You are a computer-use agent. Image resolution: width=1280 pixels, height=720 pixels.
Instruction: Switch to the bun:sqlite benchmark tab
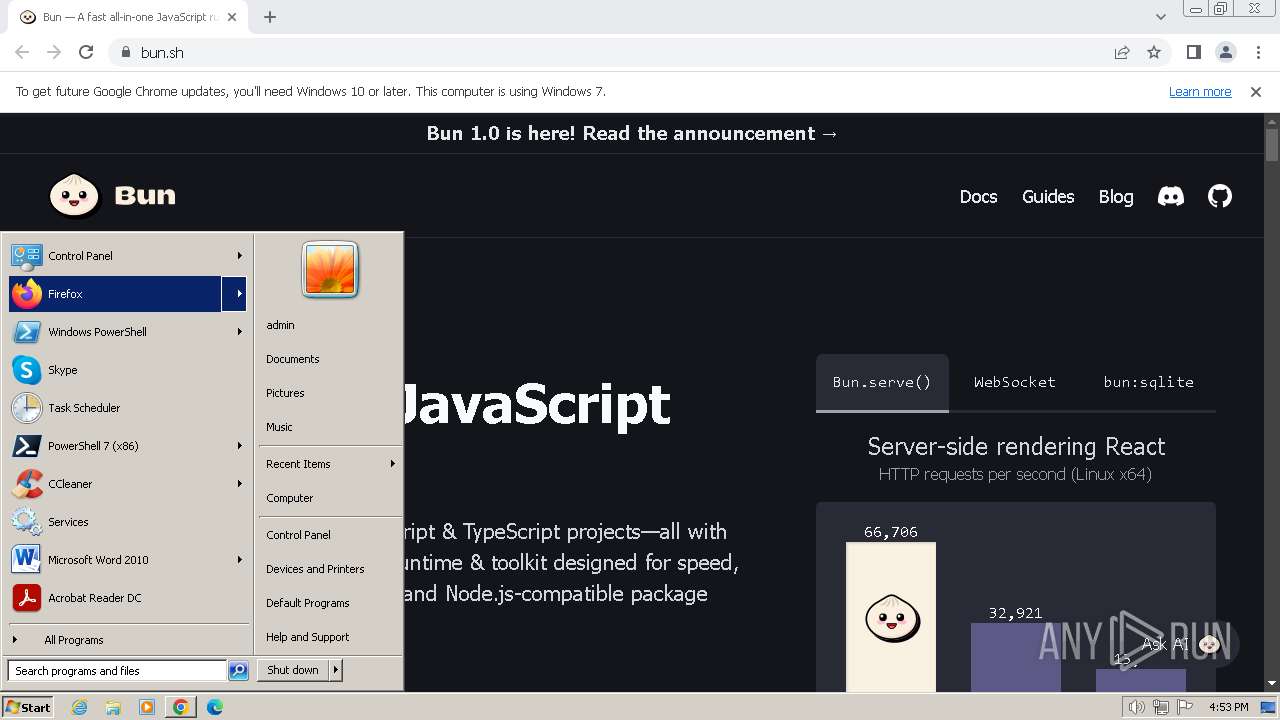(x=1148, y=382)
